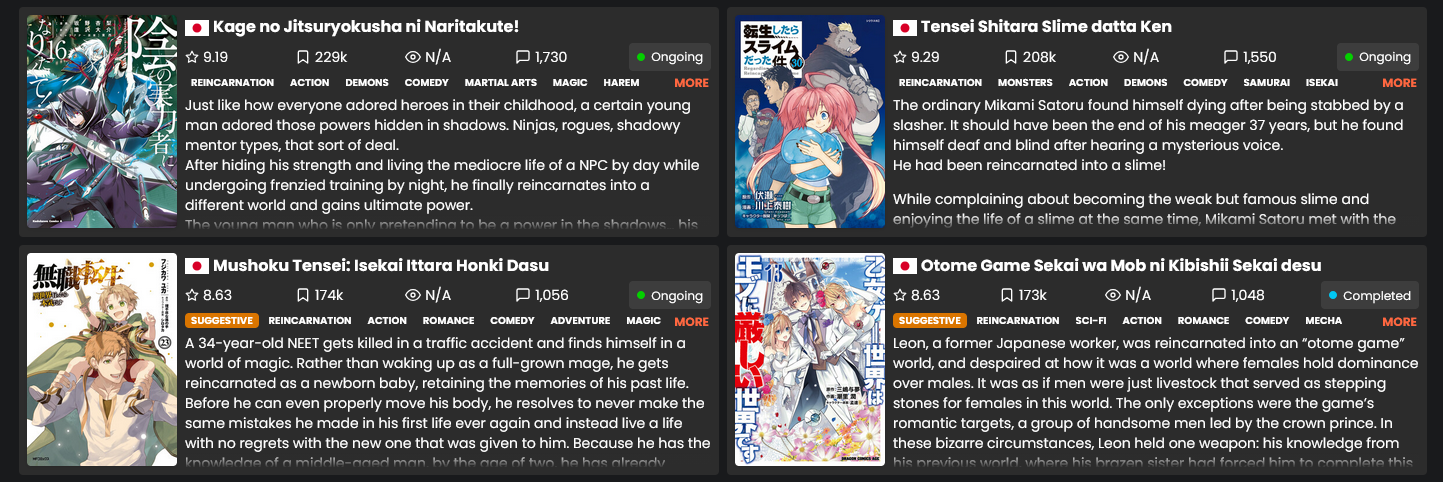This screenshot has width=1443, height=482.
Task: Select the ISEKAI tag on Tensei Shitara Slime
Action: pos(1322,83)
